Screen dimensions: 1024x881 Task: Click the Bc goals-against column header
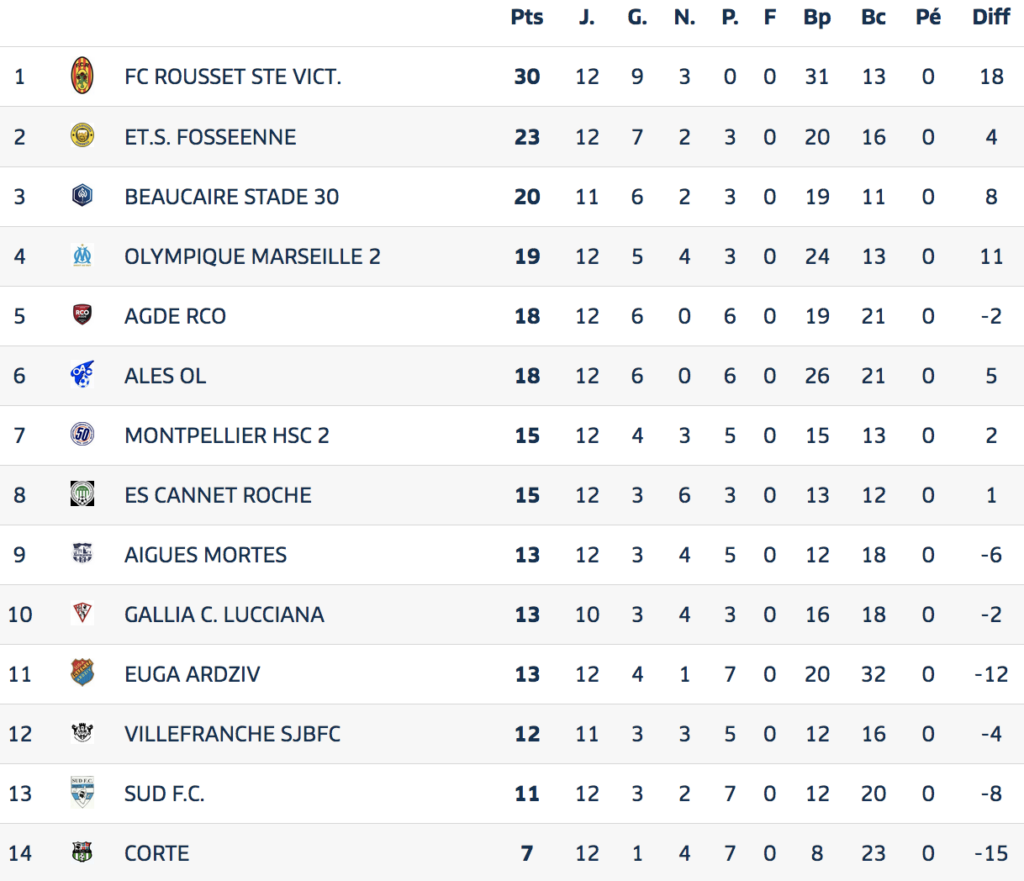click(x=874, y=17)
